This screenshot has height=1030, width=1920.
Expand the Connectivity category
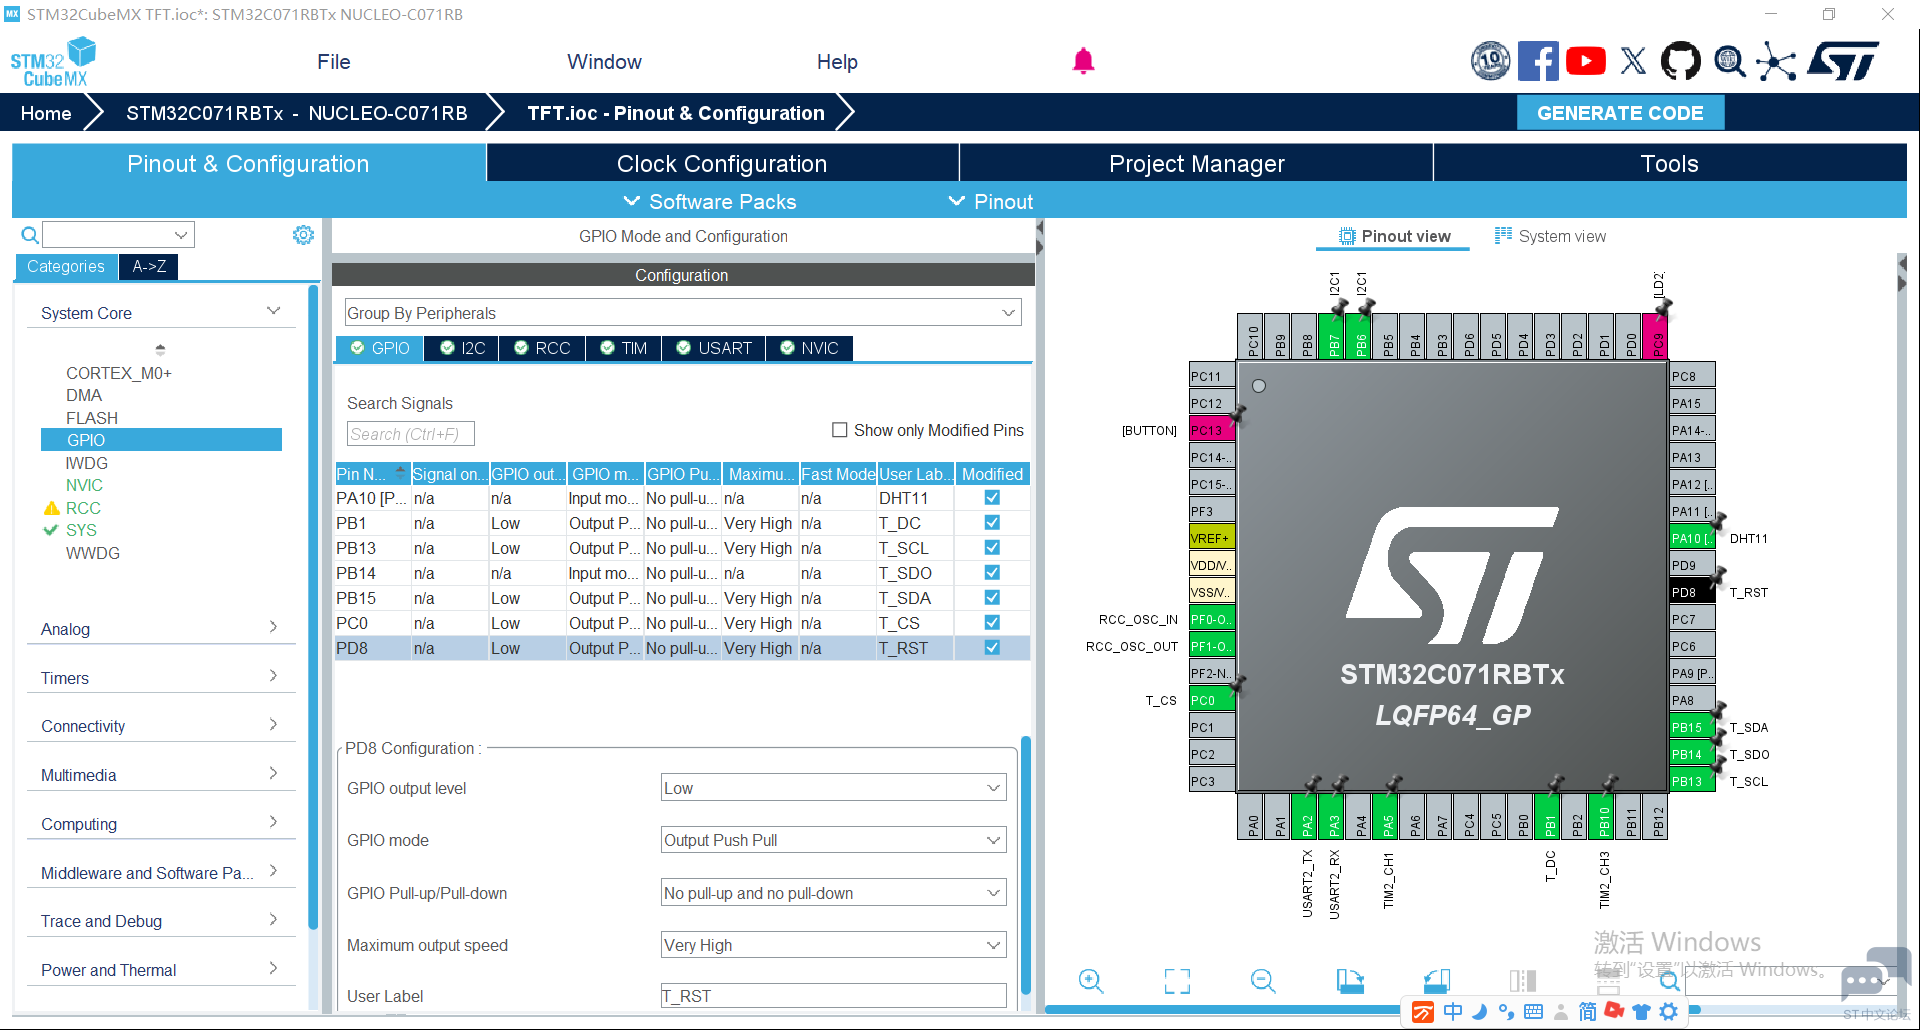160,726
